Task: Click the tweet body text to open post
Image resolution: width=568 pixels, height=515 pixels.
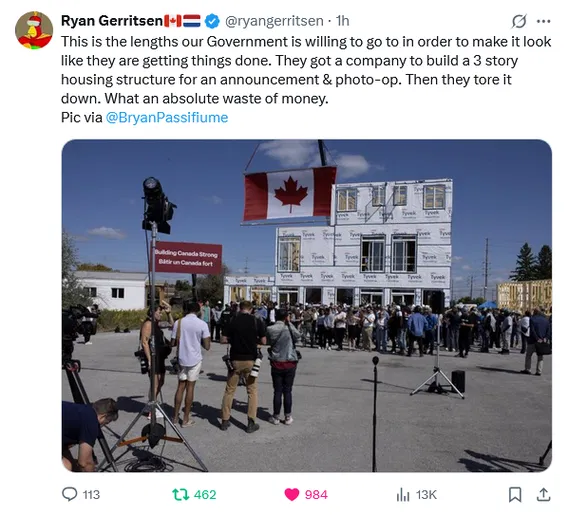Action: (x=306, y=70)
